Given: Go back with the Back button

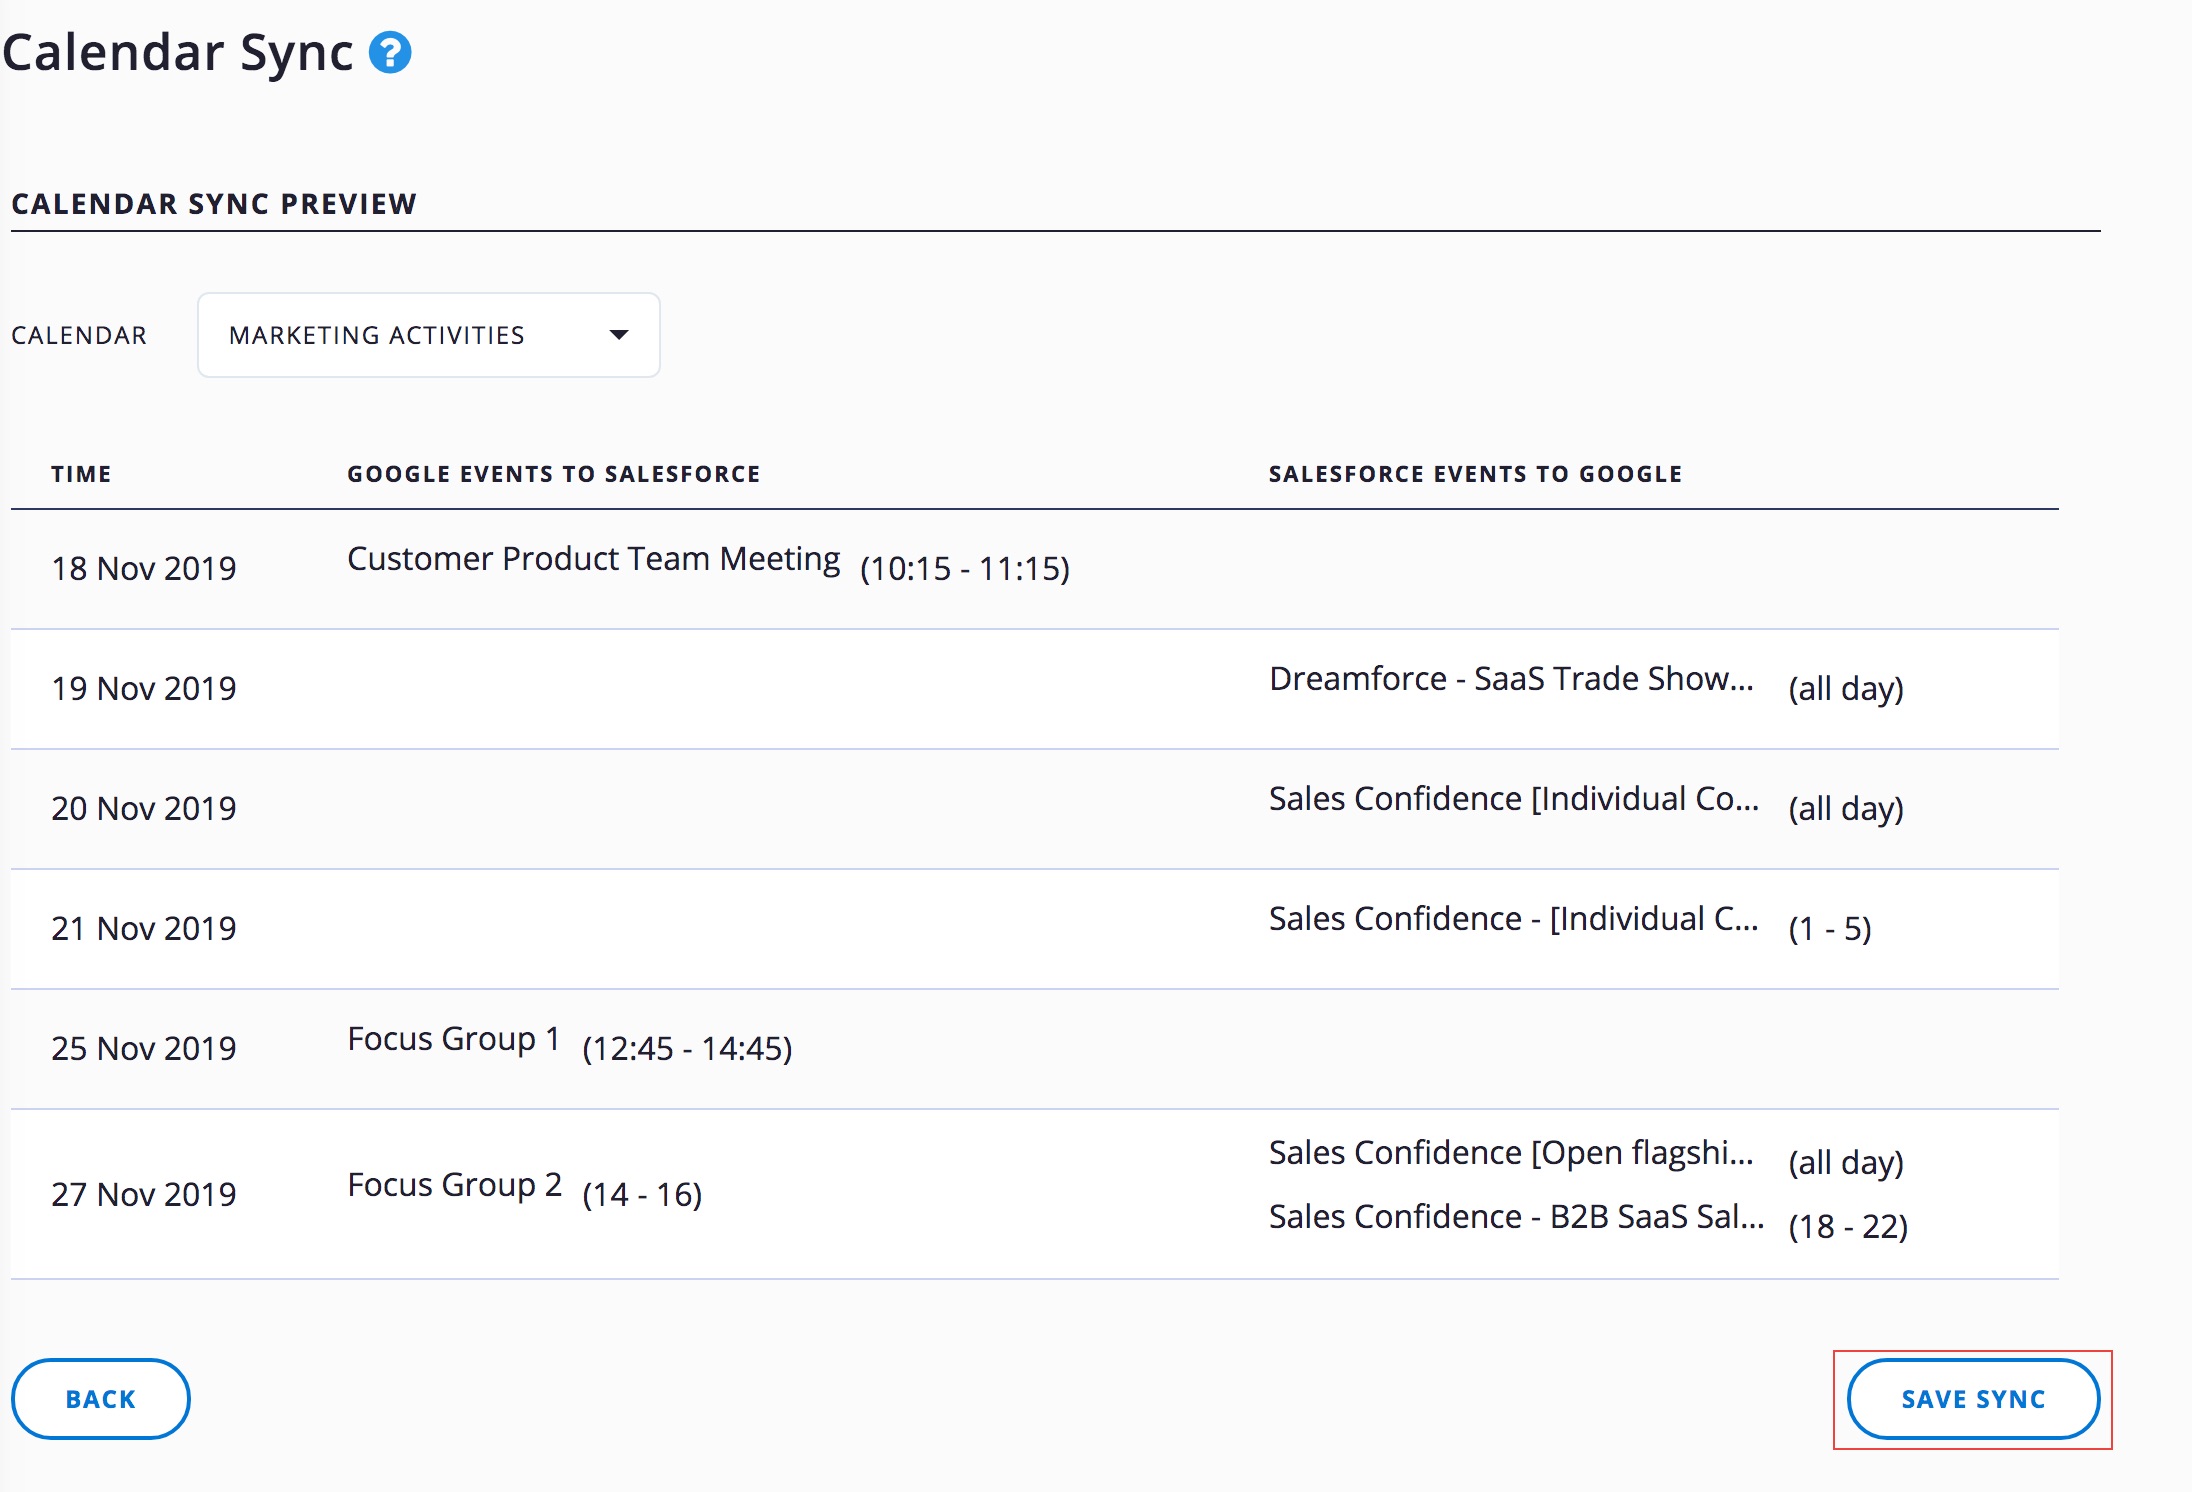Looking at the screenshot, I should tap(100, 1398).
